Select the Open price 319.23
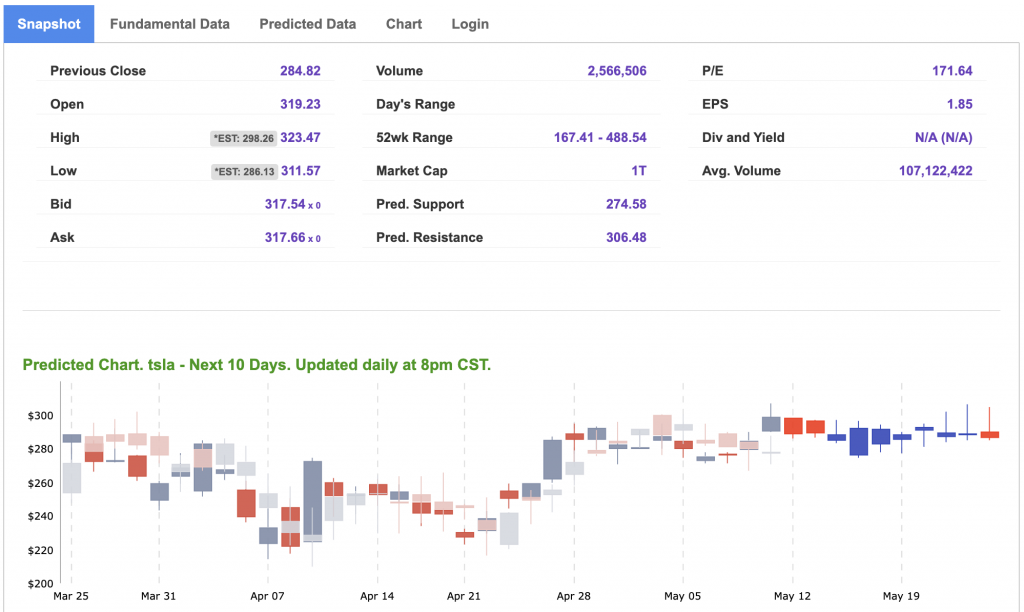Screen dimensions: 1024x612 tap(300, 104)
